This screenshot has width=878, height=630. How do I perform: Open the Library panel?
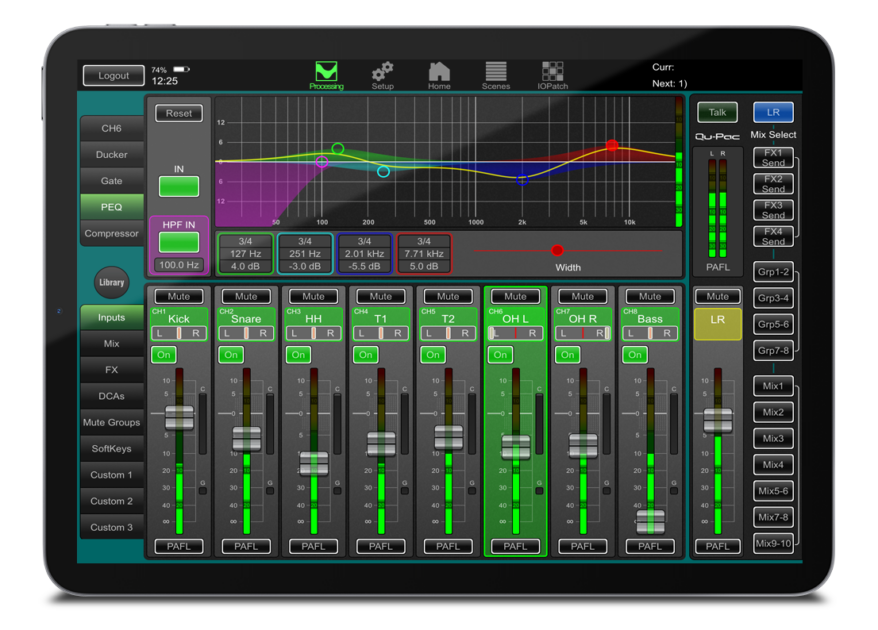click(x=111, y=282)
